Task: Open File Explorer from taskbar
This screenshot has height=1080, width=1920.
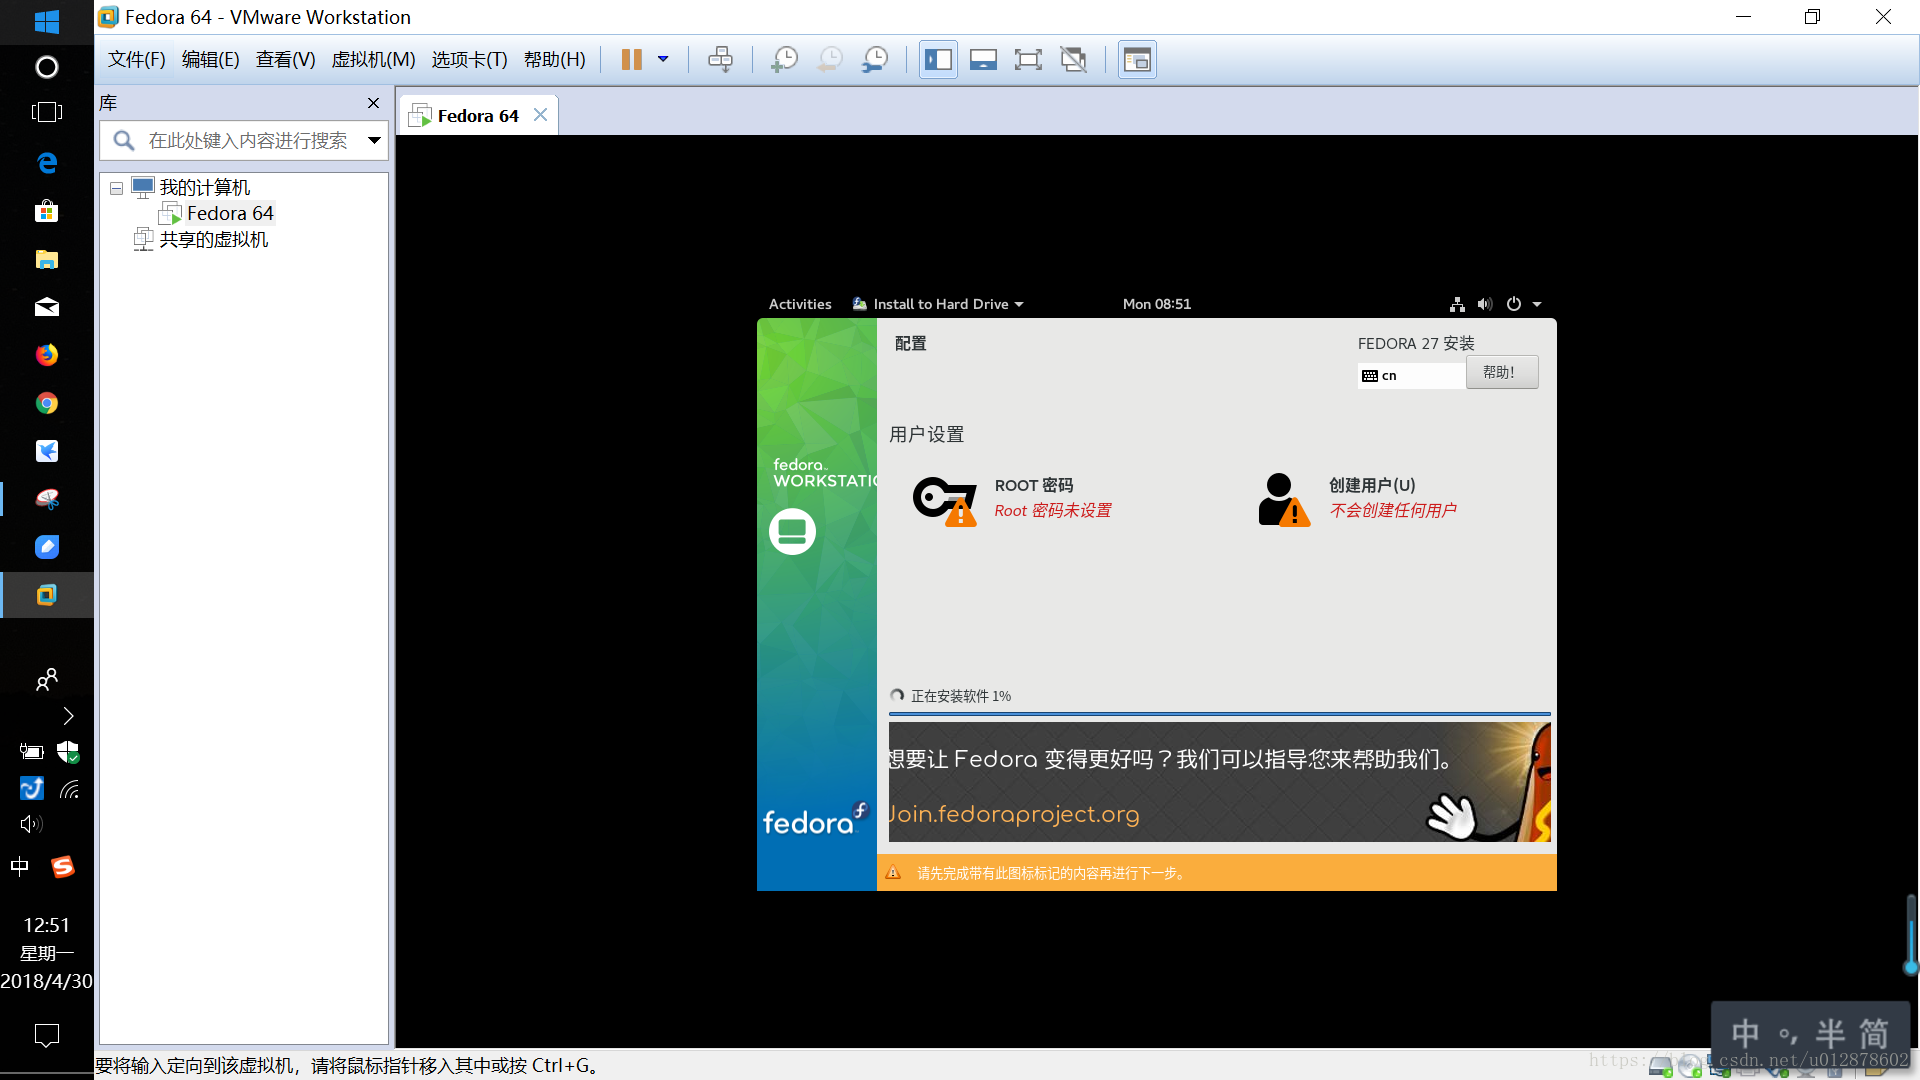Action: pos(46,259)
